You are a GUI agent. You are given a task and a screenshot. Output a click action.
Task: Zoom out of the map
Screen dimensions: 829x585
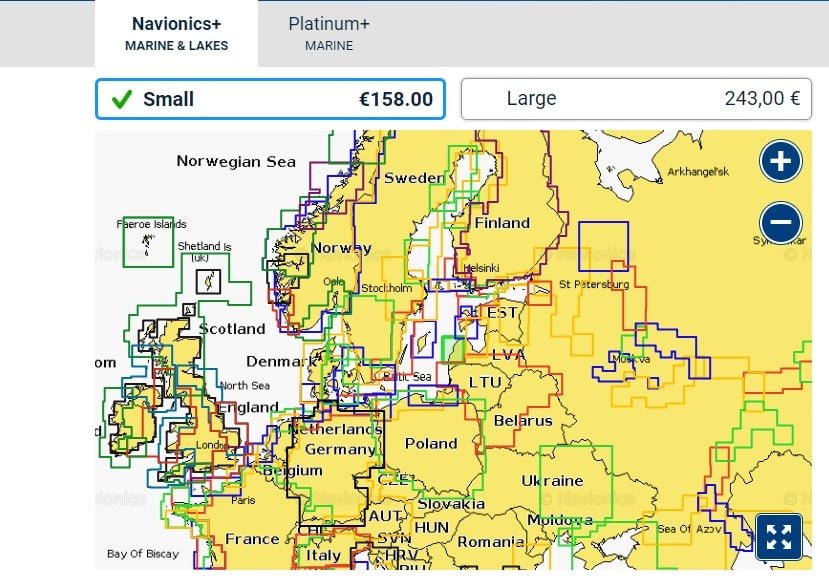(x=780, y=222)
